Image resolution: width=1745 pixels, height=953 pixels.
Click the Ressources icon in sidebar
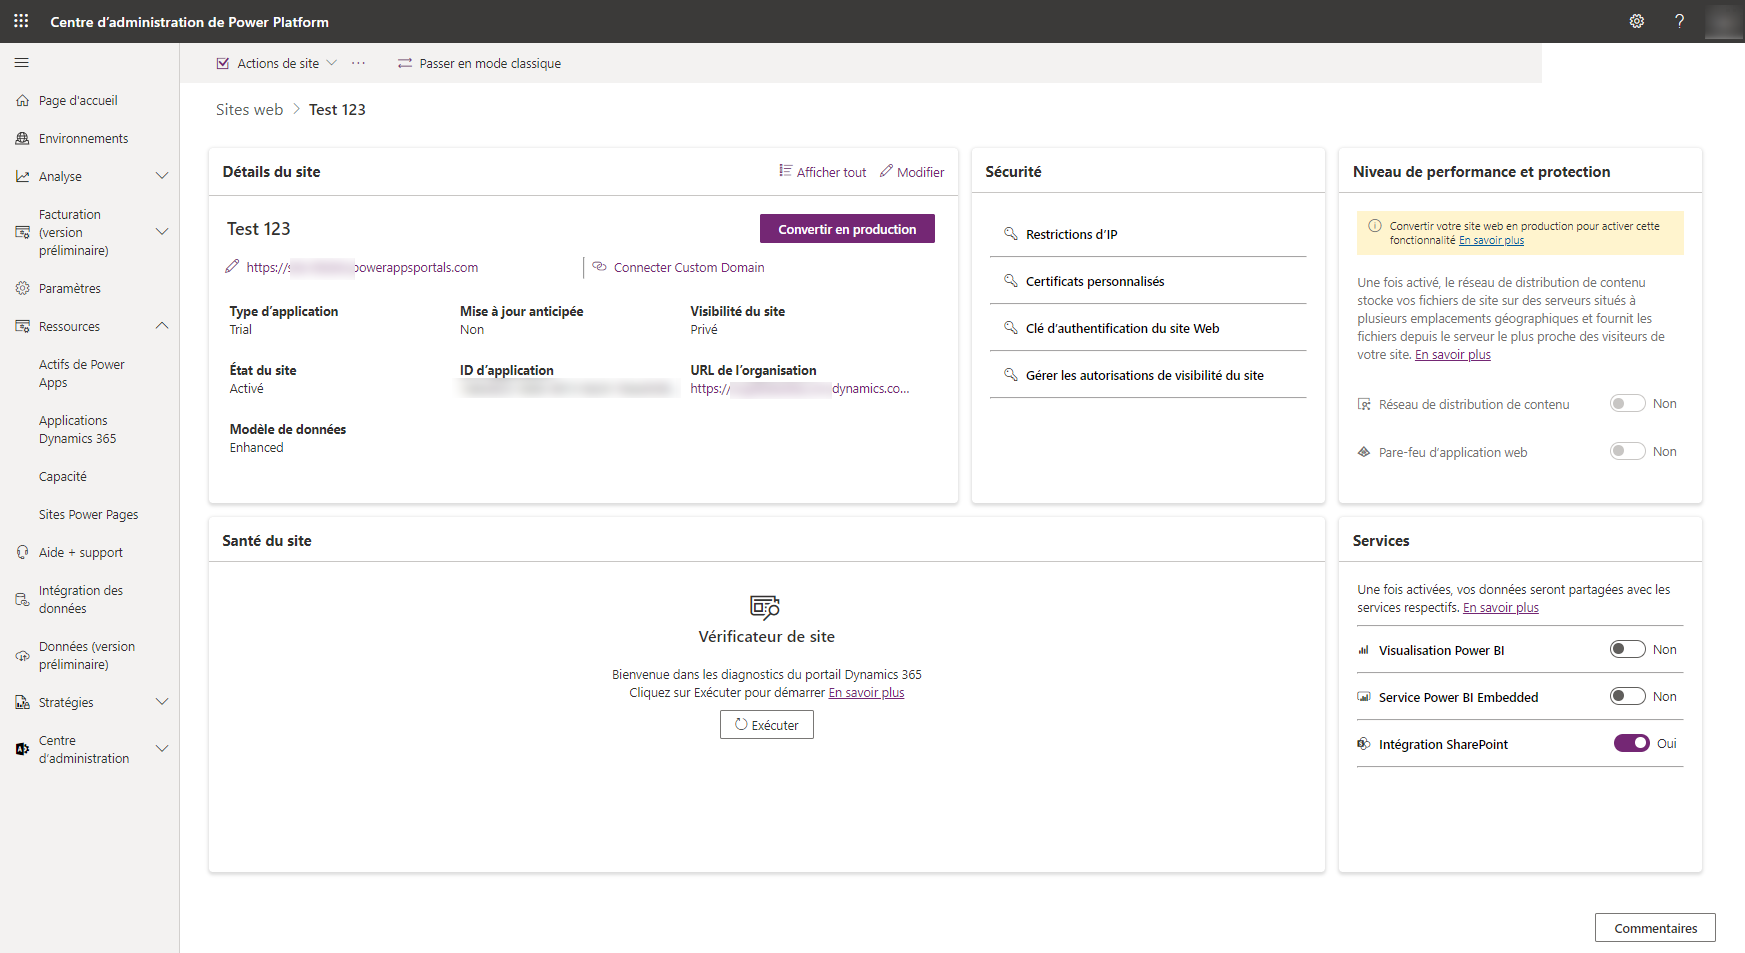[x=22, y=327]
